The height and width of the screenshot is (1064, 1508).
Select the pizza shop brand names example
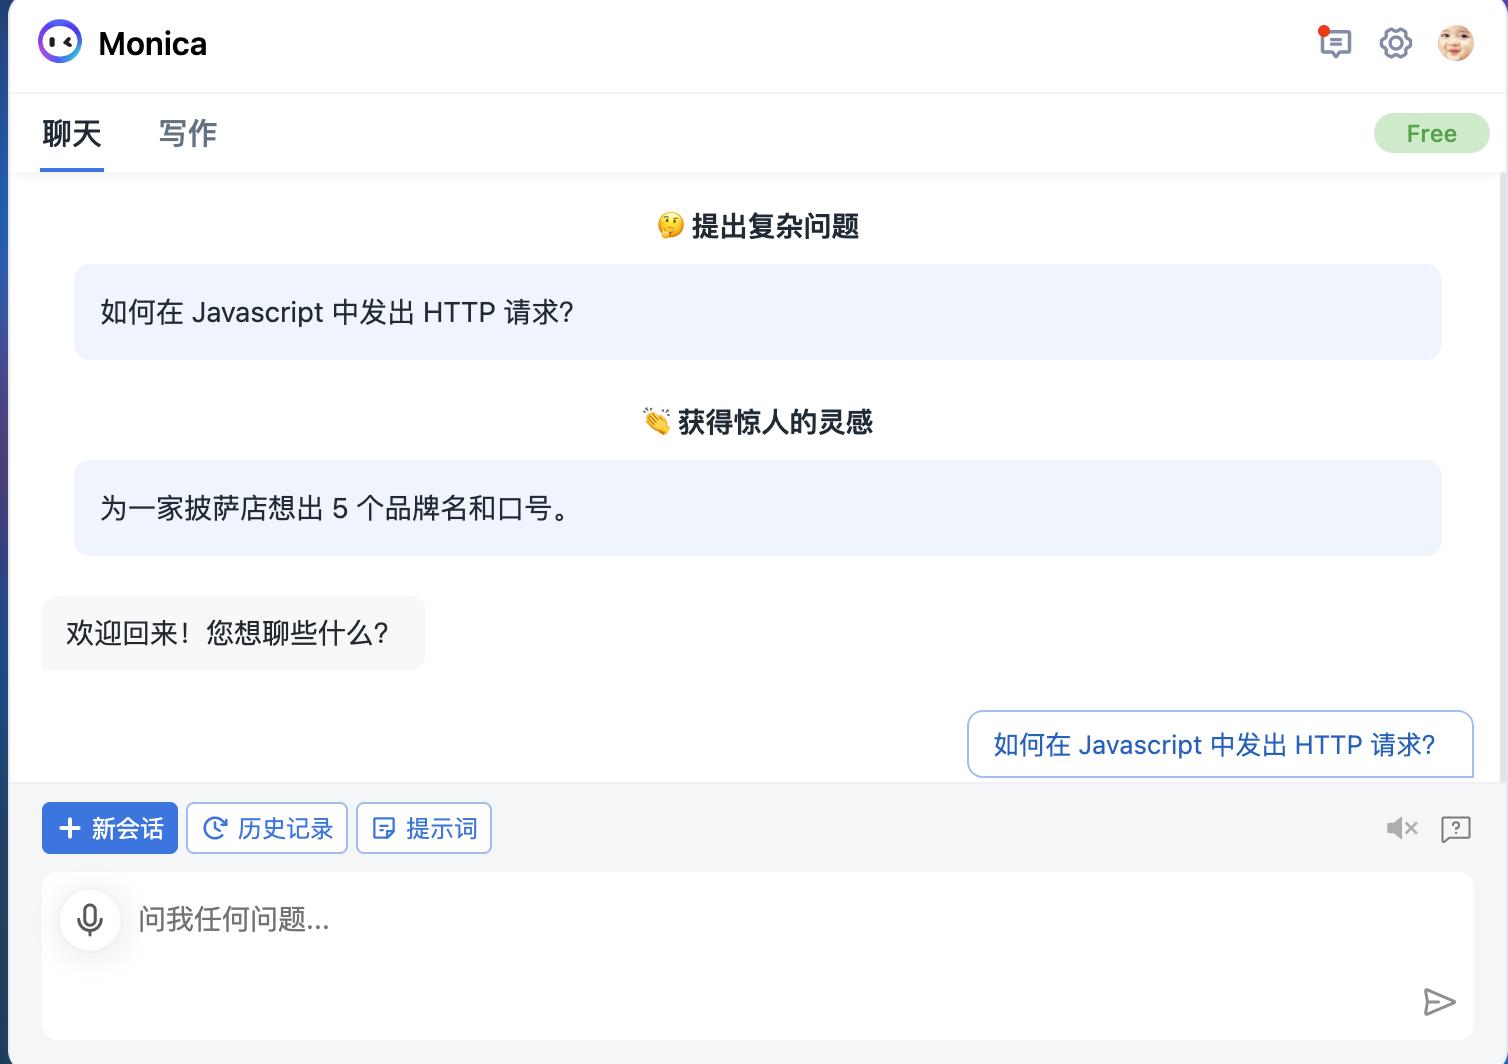point(758,508)
